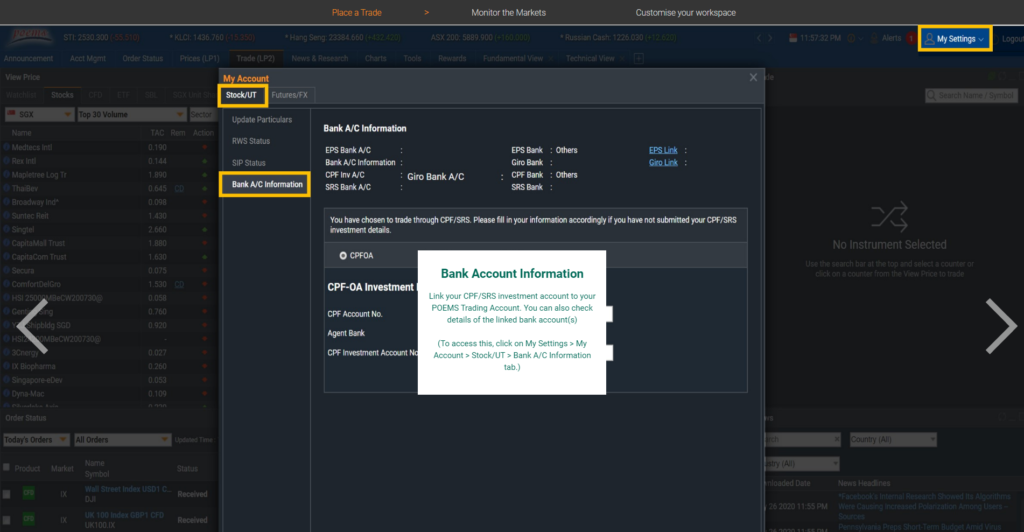Click the red alerts count badge

(x=911, y=39)
